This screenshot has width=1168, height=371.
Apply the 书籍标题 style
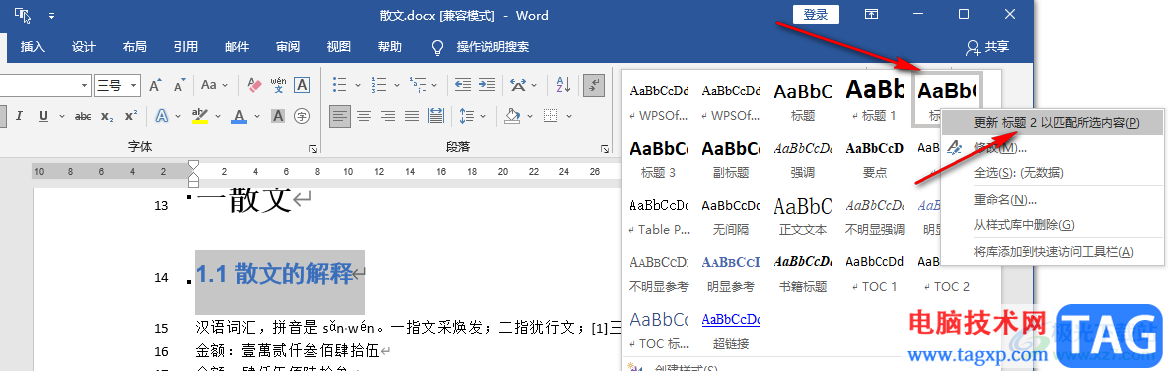coord(803,271)
